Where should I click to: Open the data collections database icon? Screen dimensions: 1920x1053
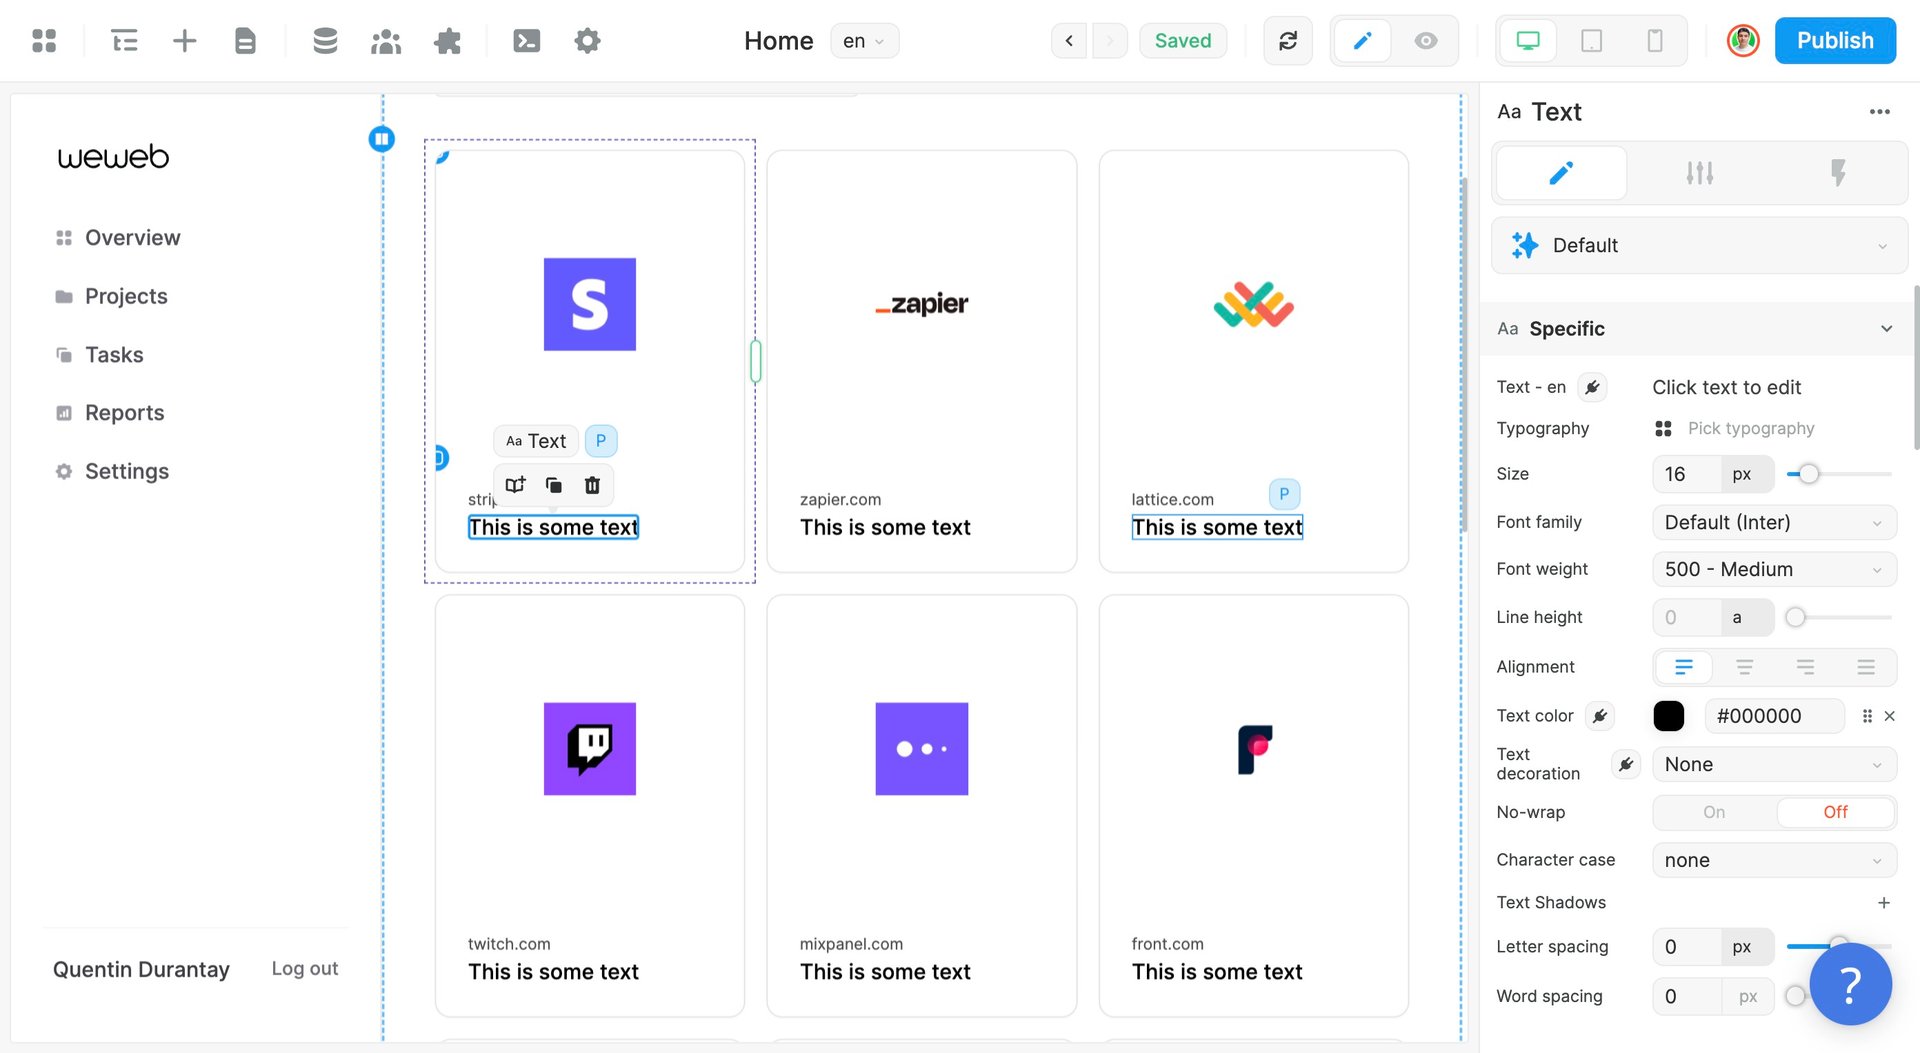point(325,41)
